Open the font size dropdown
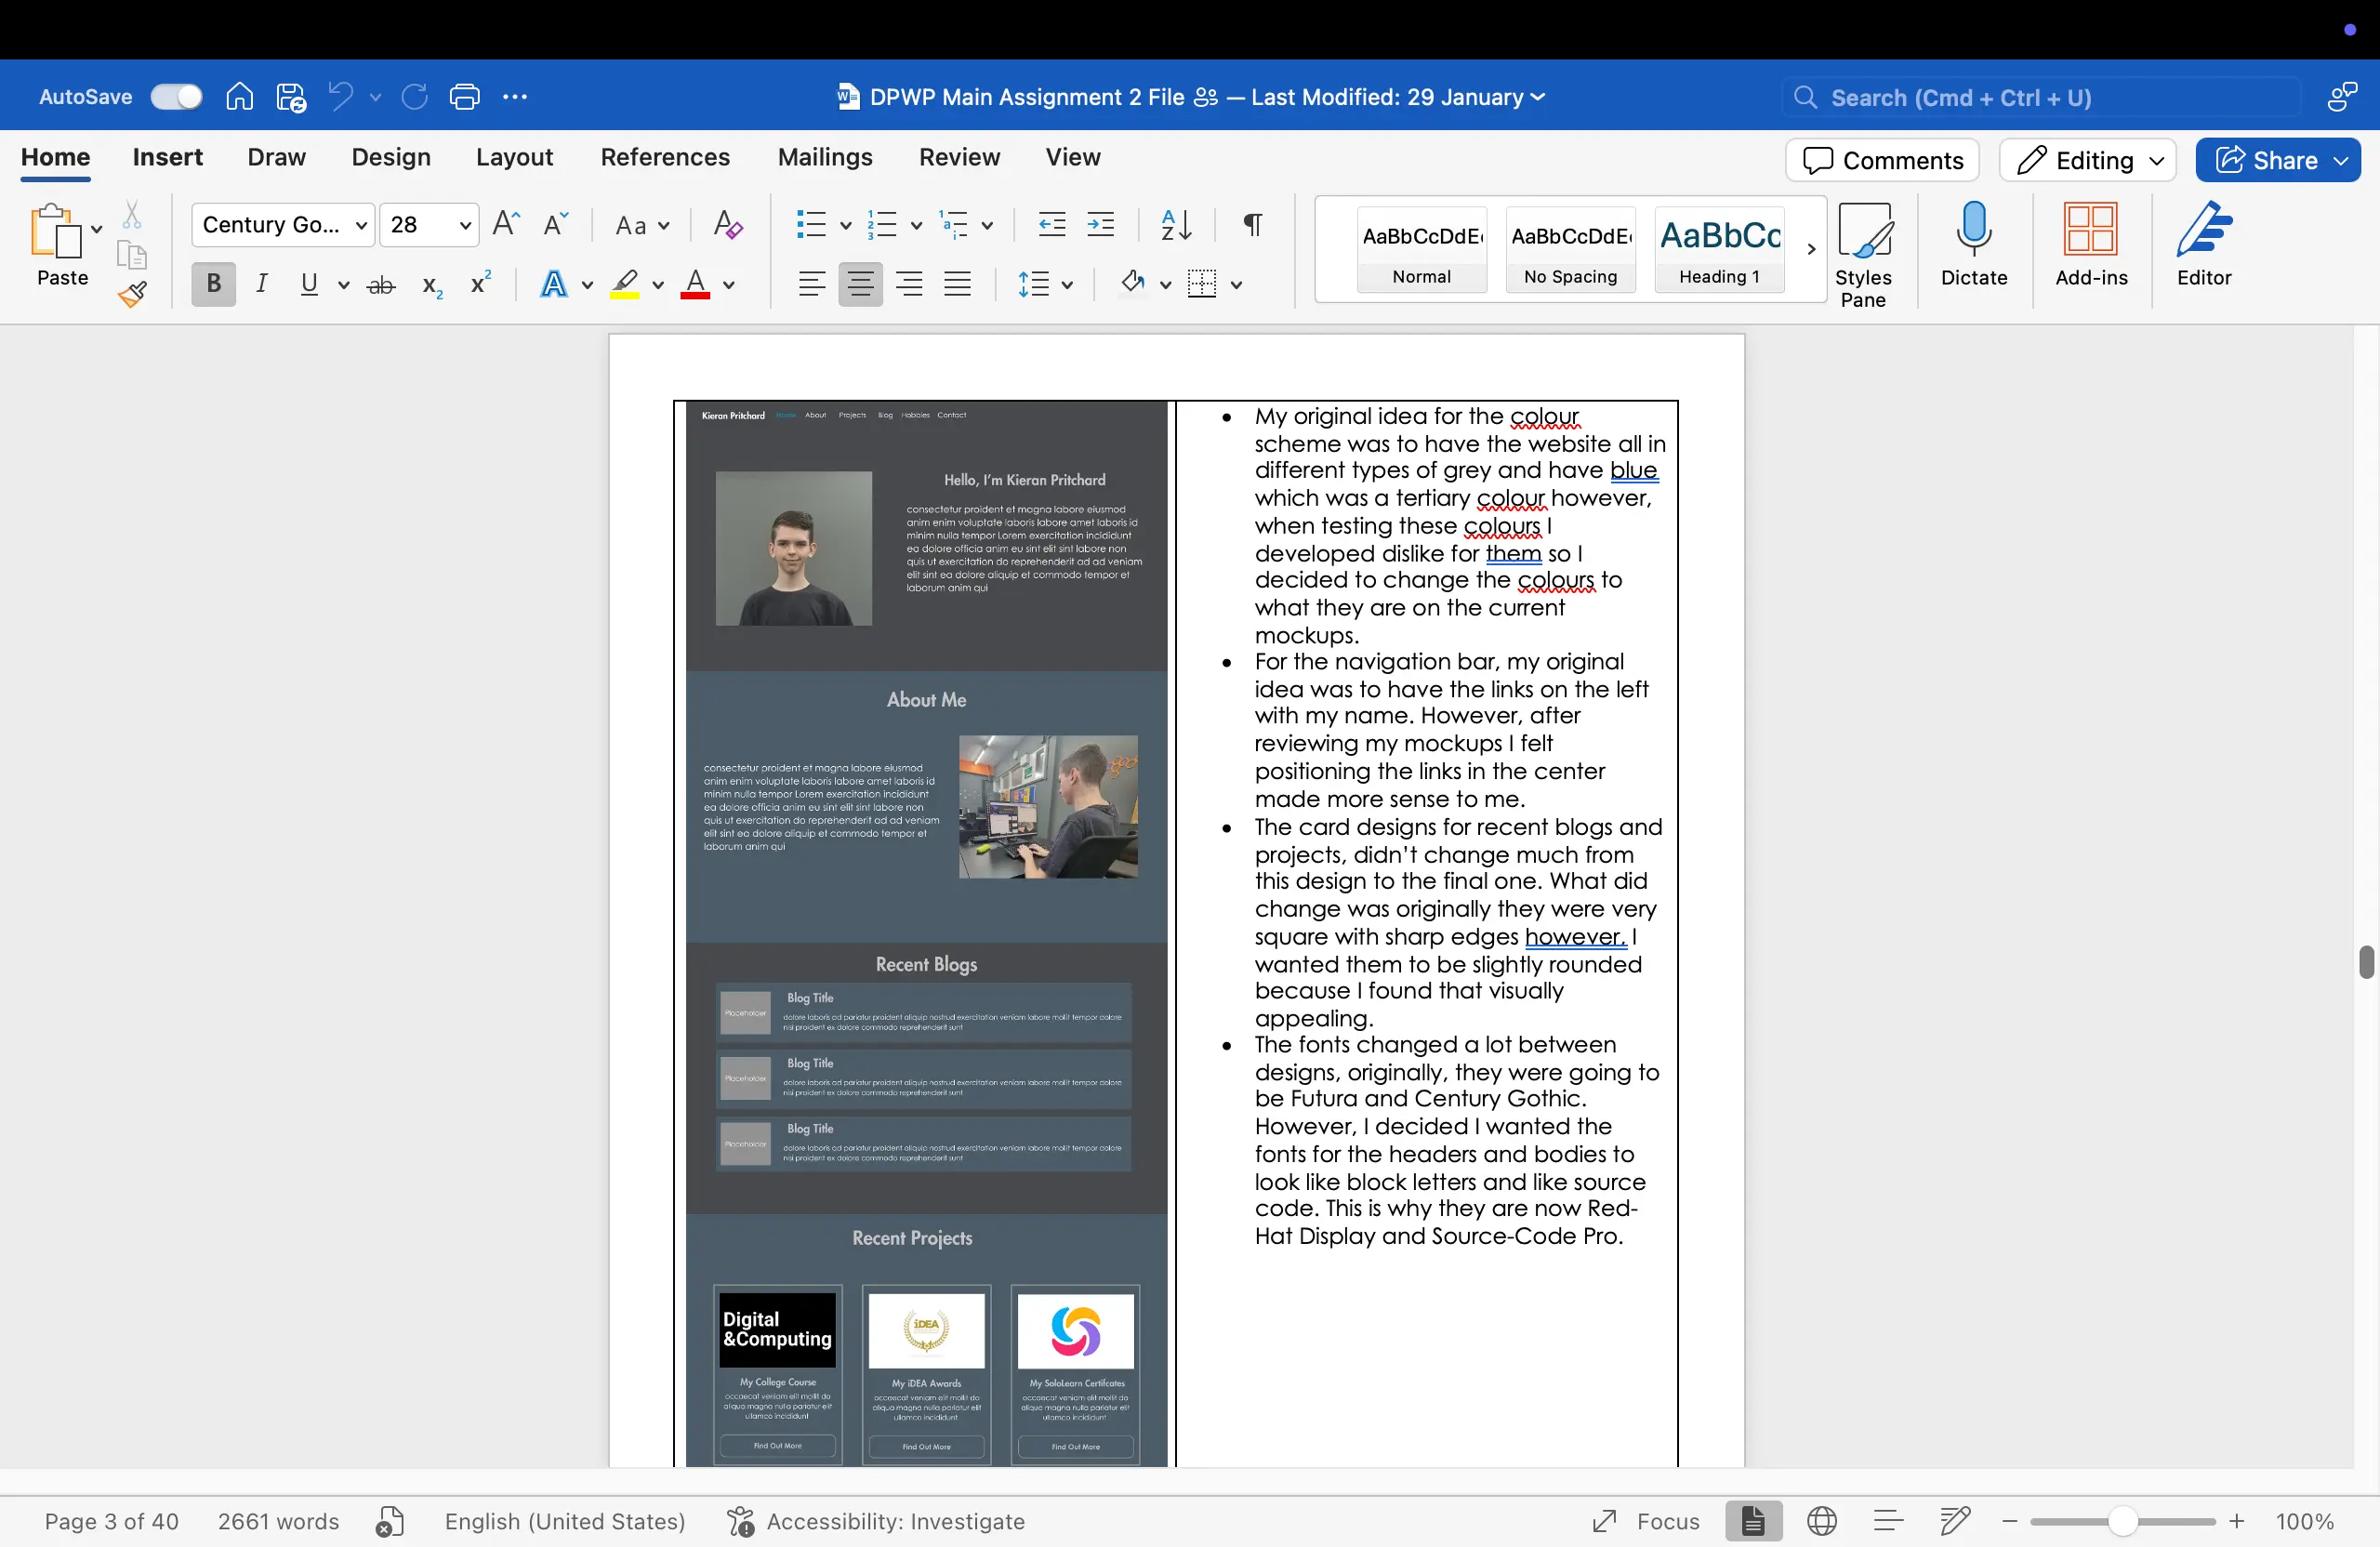Viewport: 2380px width, 1547px height. (465, 225)
